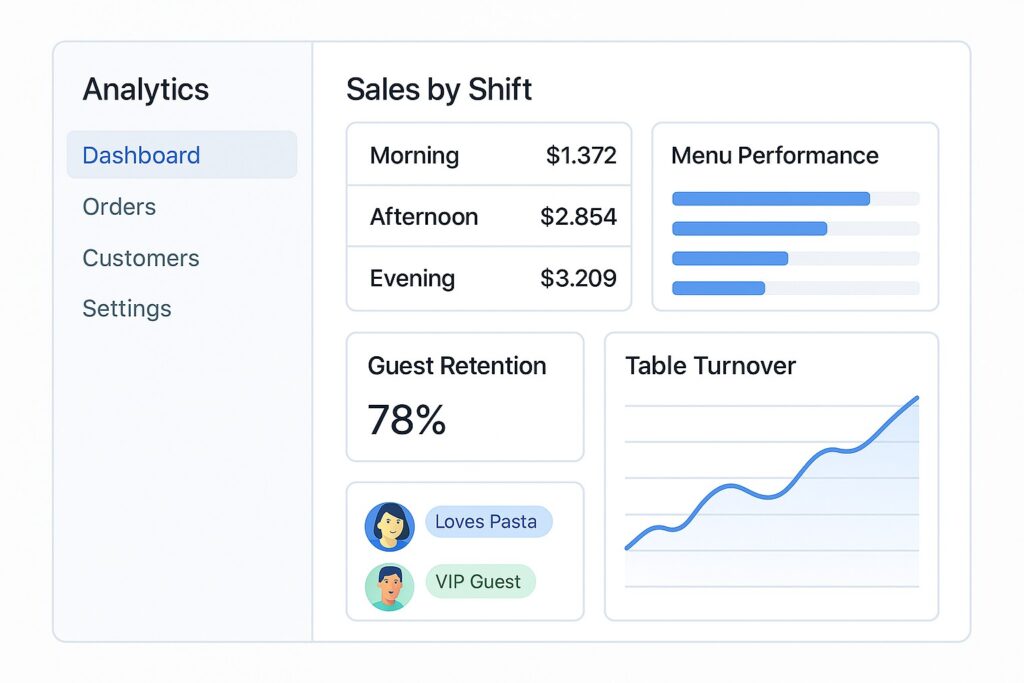Click the third Menu Performance bar
This screenshot has height=683, width=1024.
click(x=730, y=259)
